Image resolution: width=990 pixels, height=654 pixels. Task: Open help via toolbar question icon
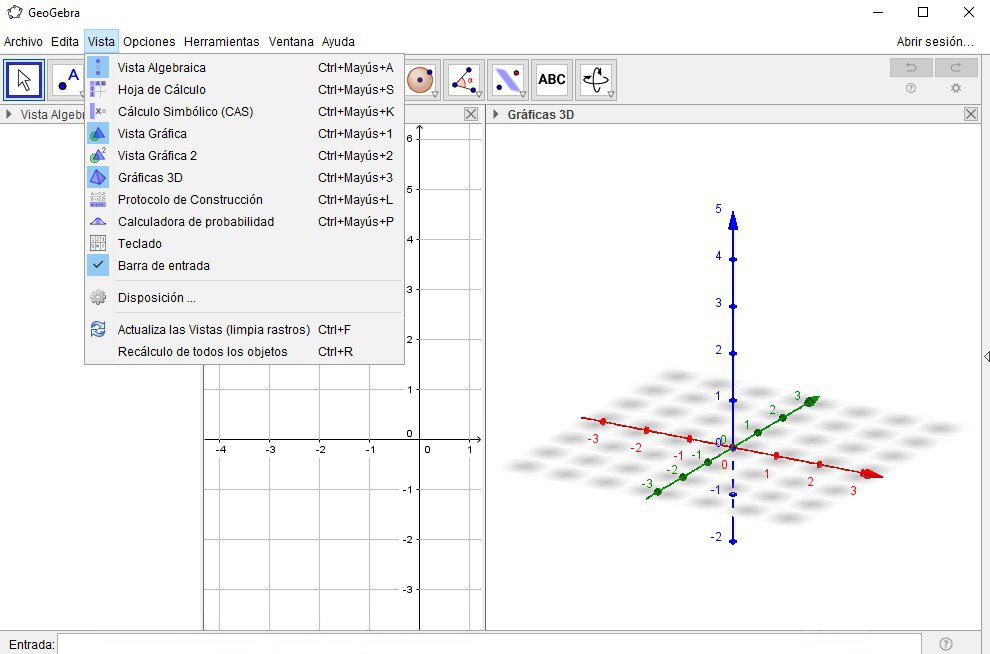coord(910,88)
